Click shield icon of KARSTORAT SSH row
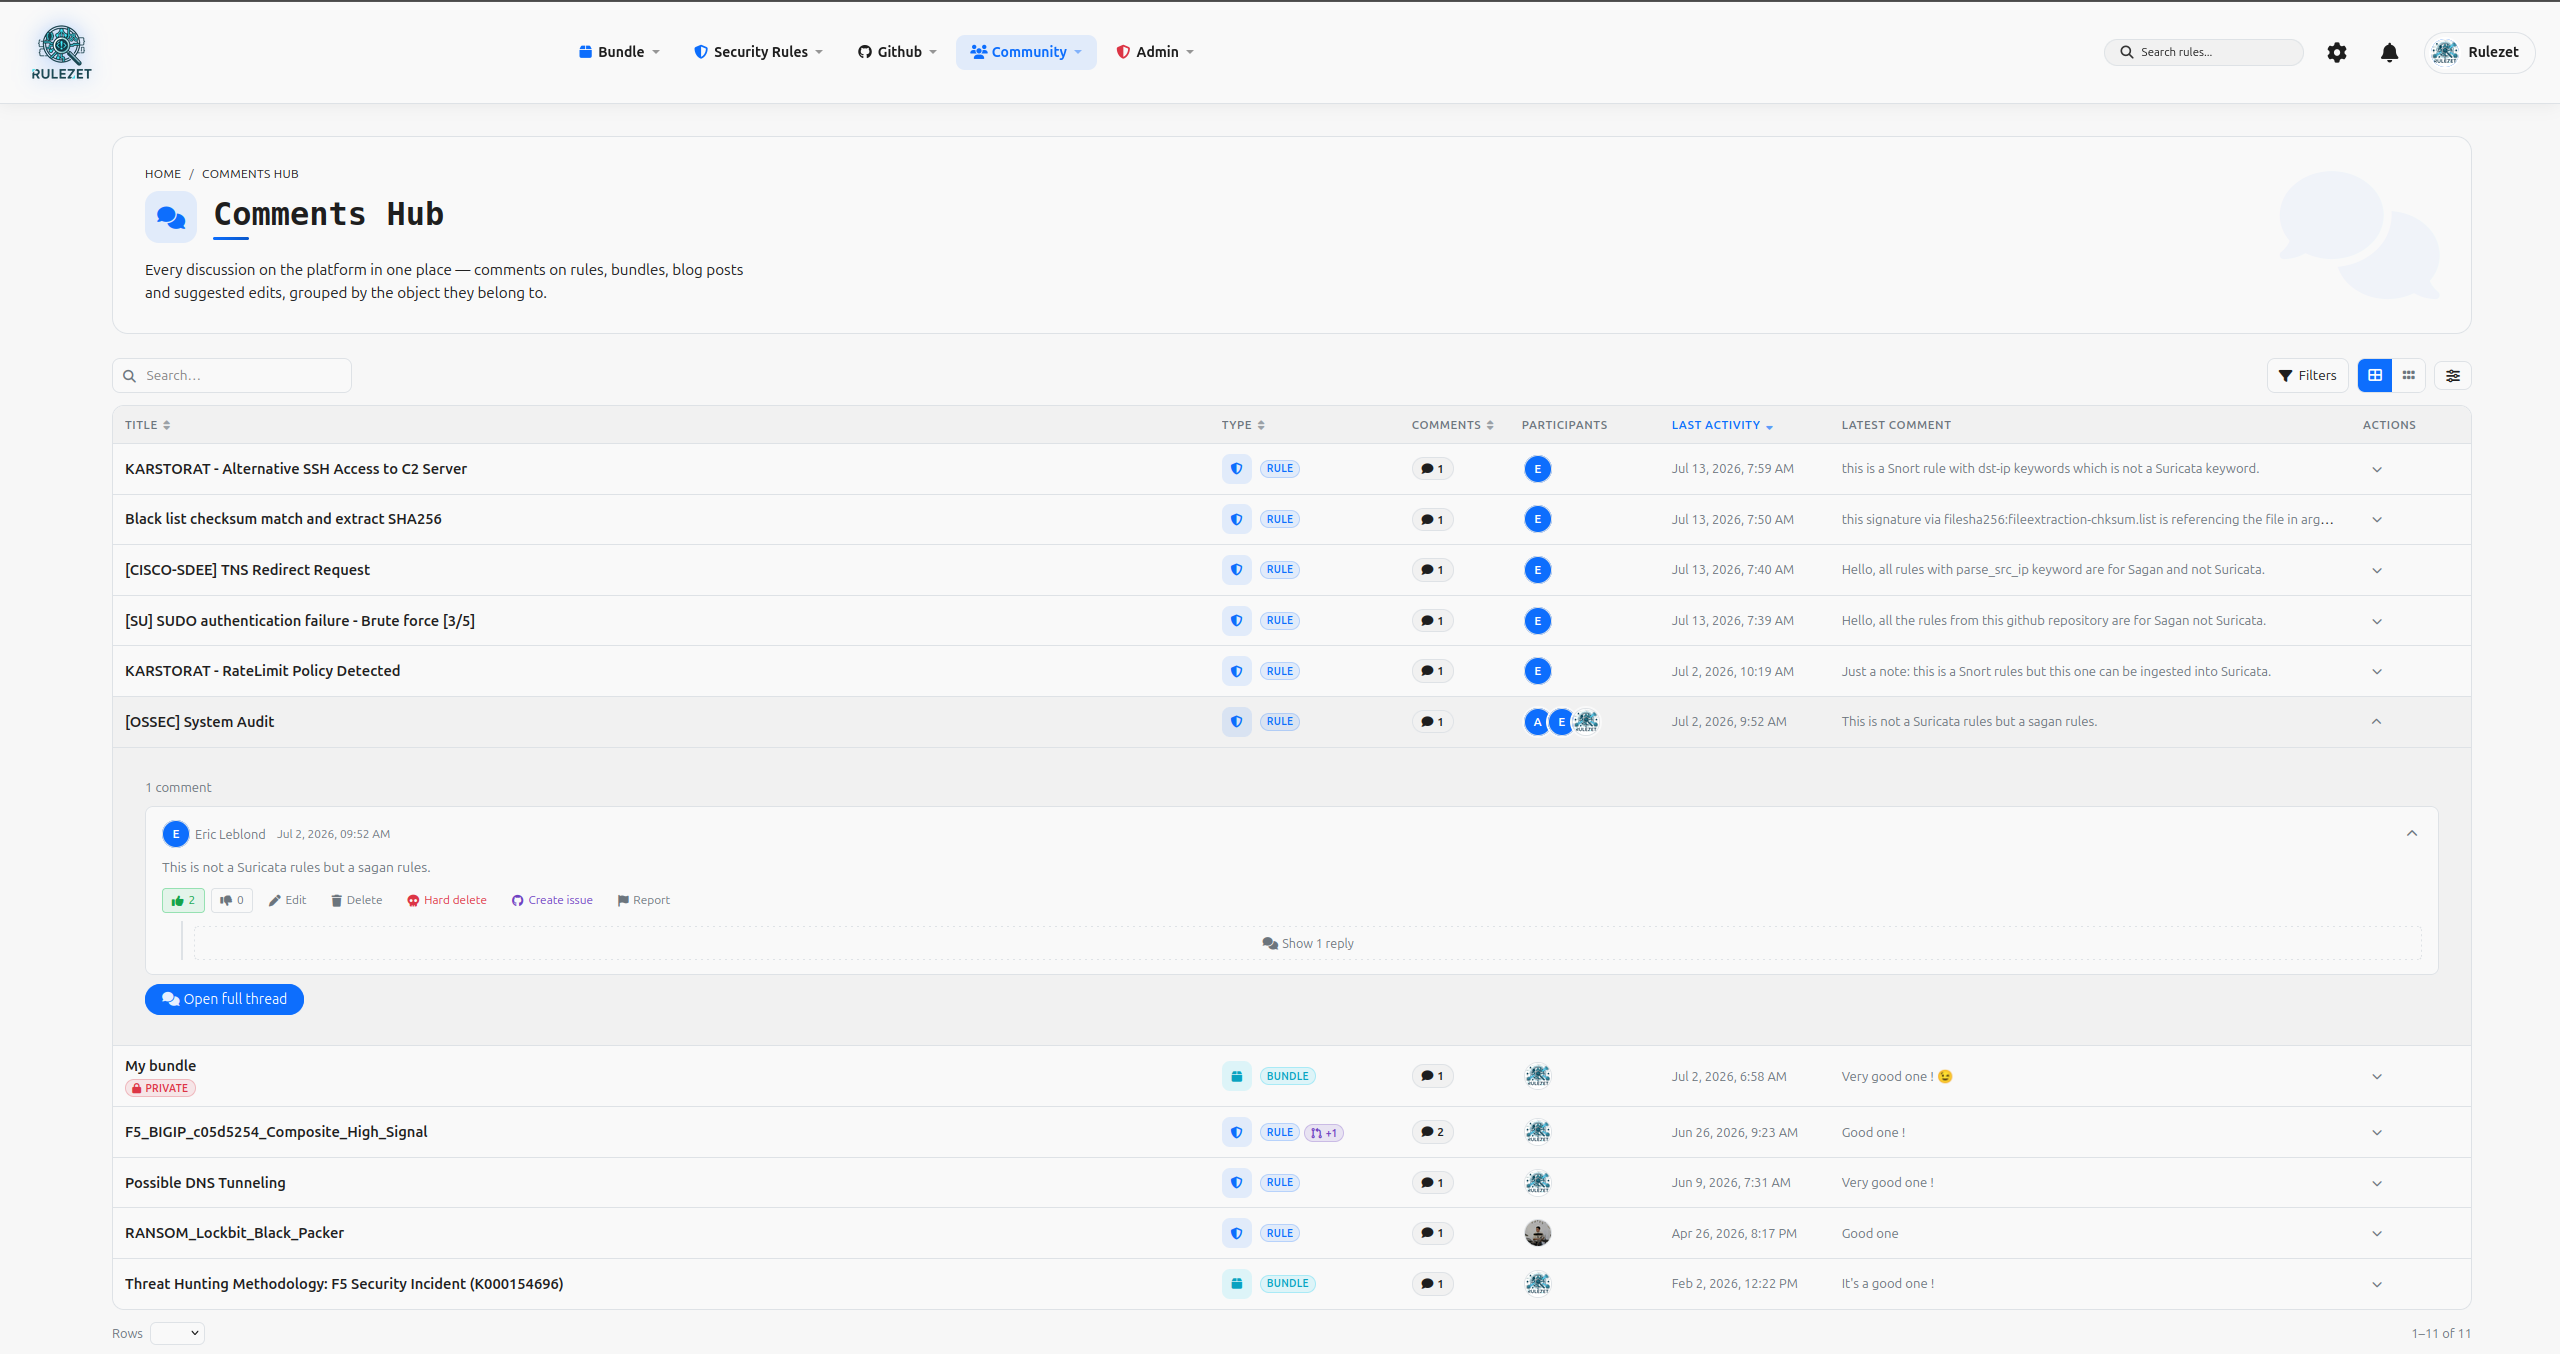 [1237, 469]
